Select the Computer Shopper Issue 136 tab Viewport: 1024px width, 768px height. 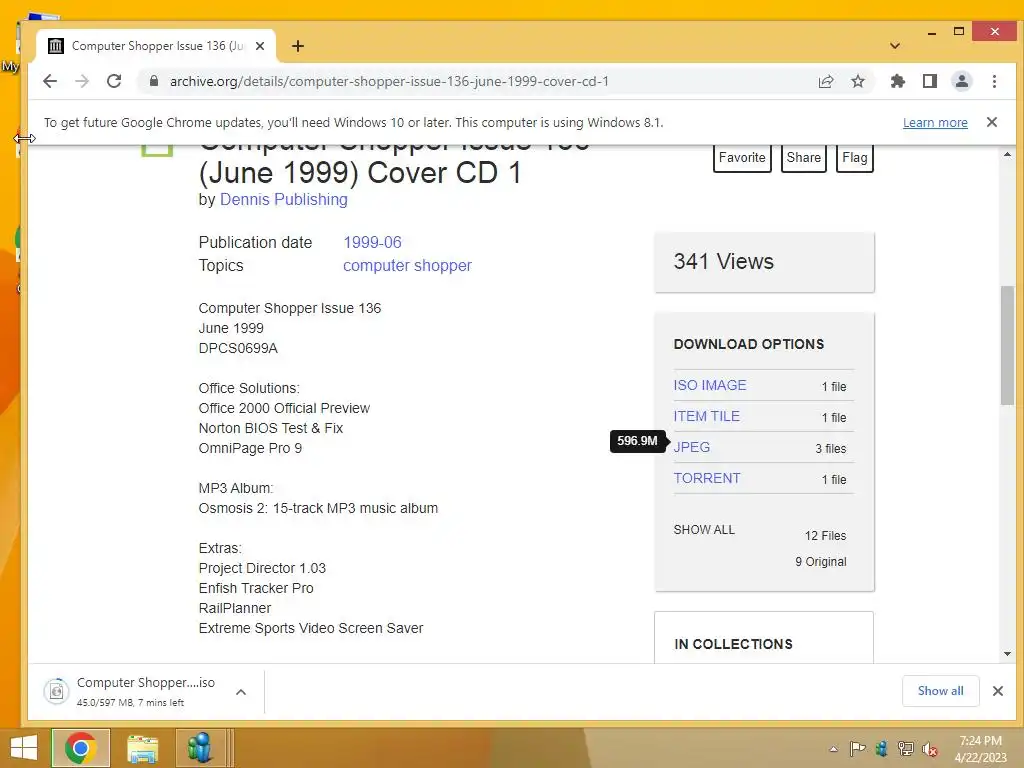156,46
